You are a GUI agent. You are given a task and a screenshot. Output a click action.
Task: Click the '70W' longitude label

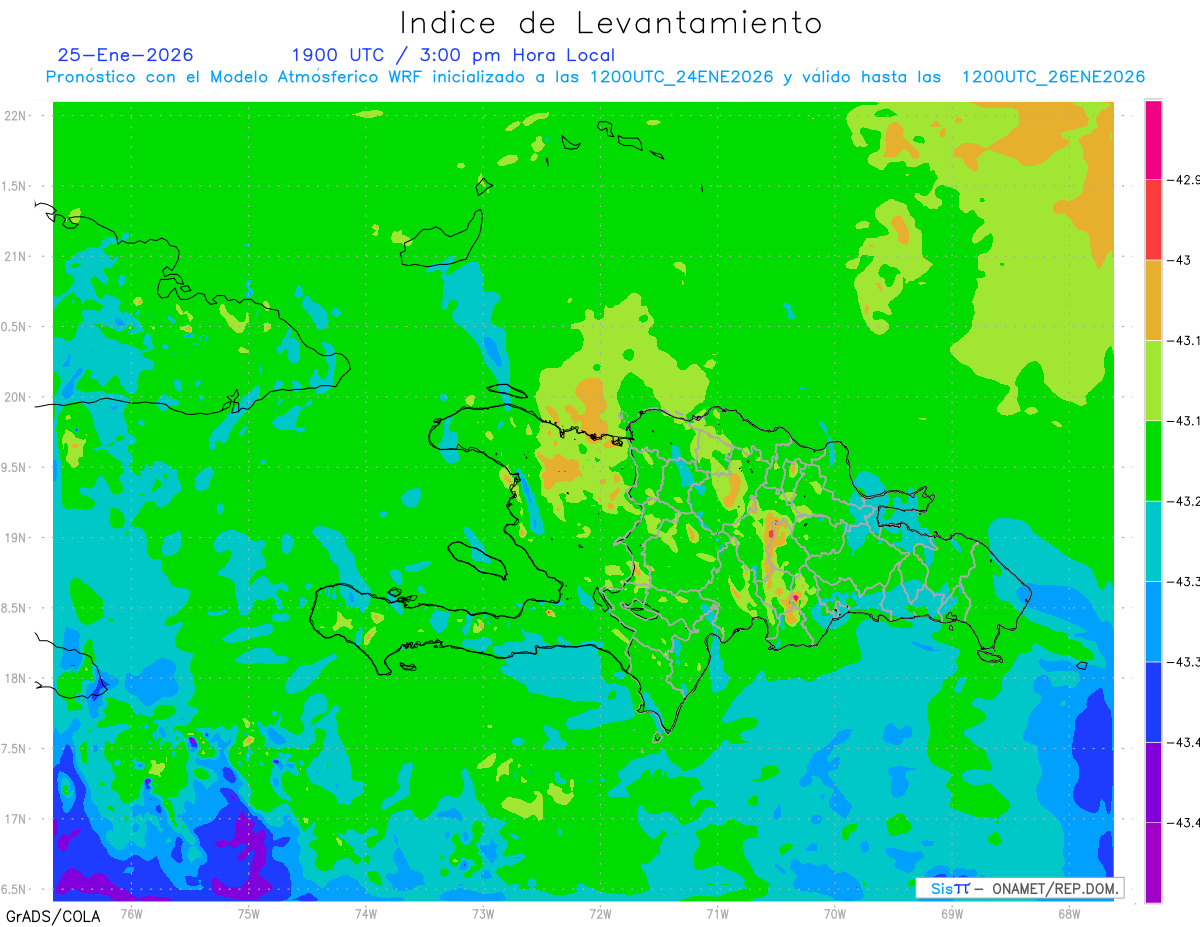835,913
